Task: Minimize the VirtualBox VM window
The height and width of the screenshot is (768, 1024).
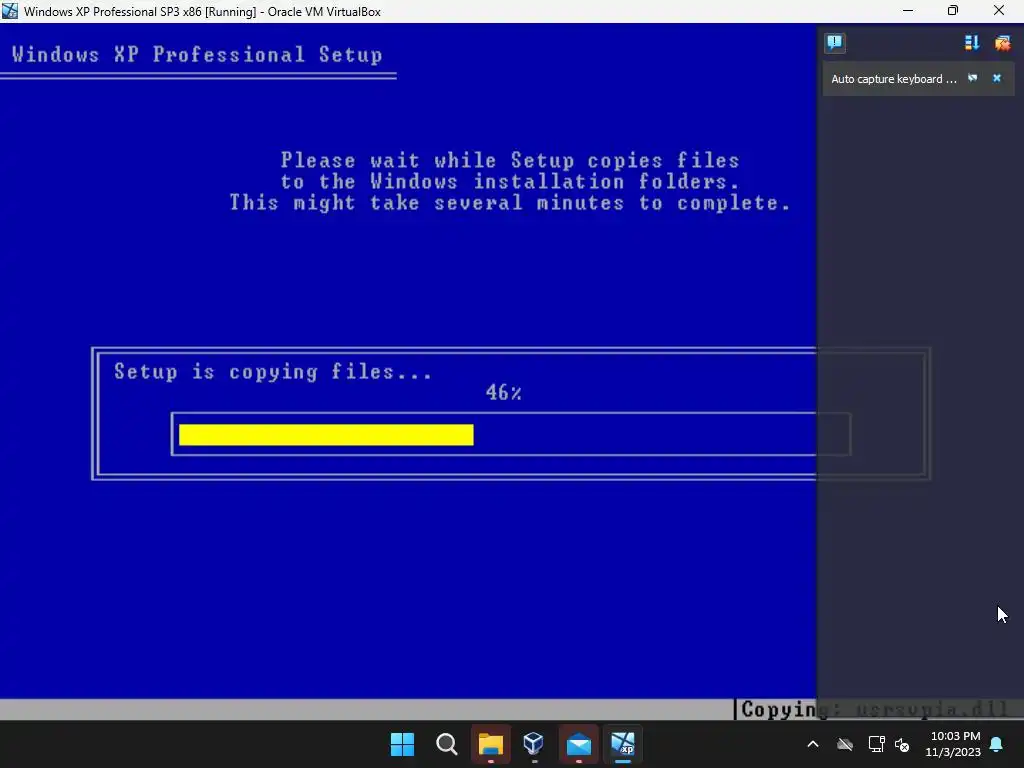Action: point(908,11)
